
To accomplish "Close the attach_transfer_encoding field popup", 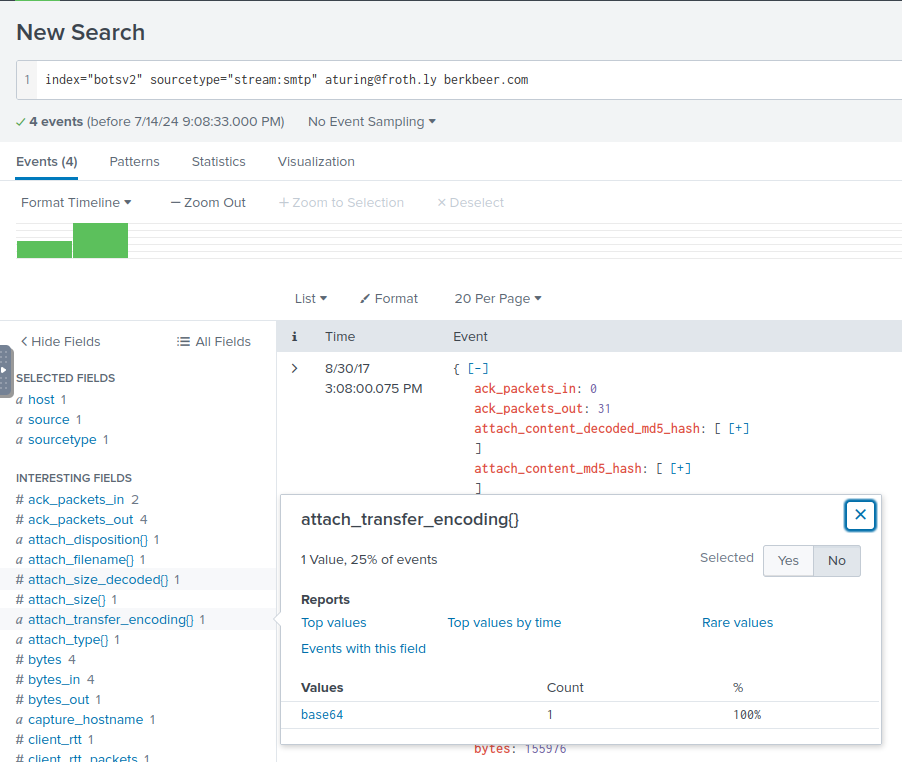I will point(860,515).
